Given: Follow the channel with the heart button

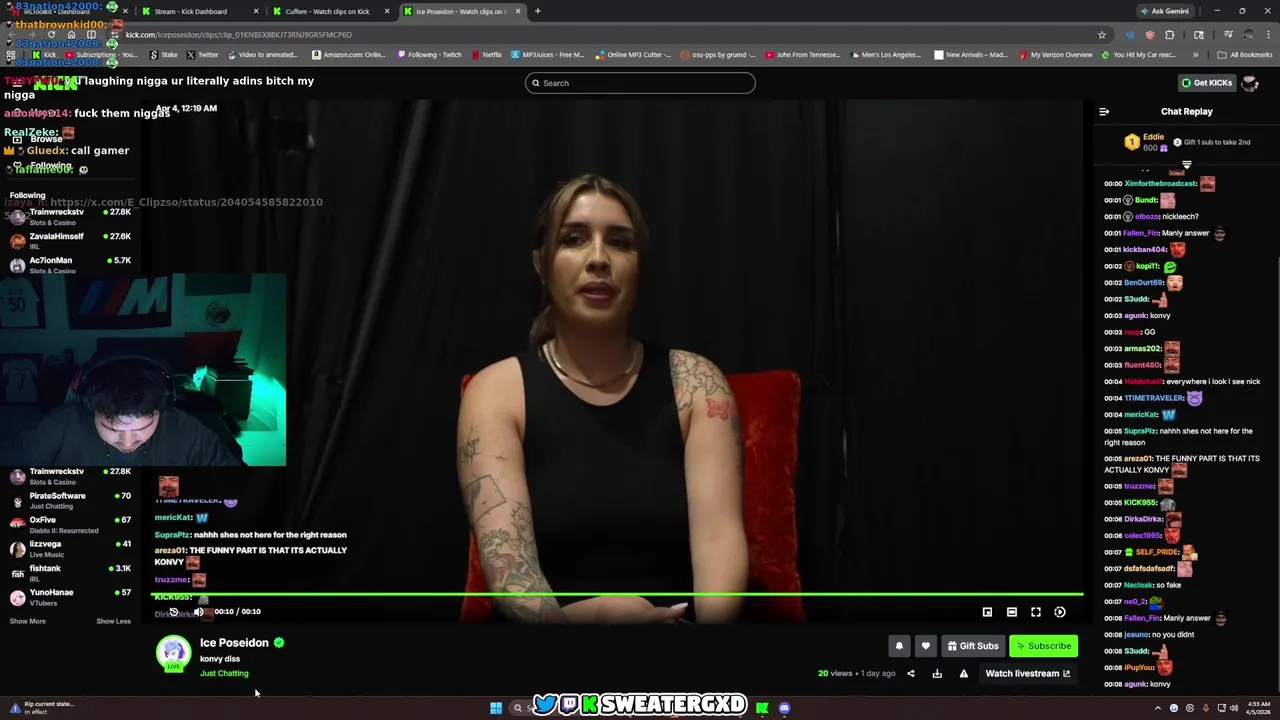Looking at the screenshot, I should pyautogui.click(x=925, y=646).
